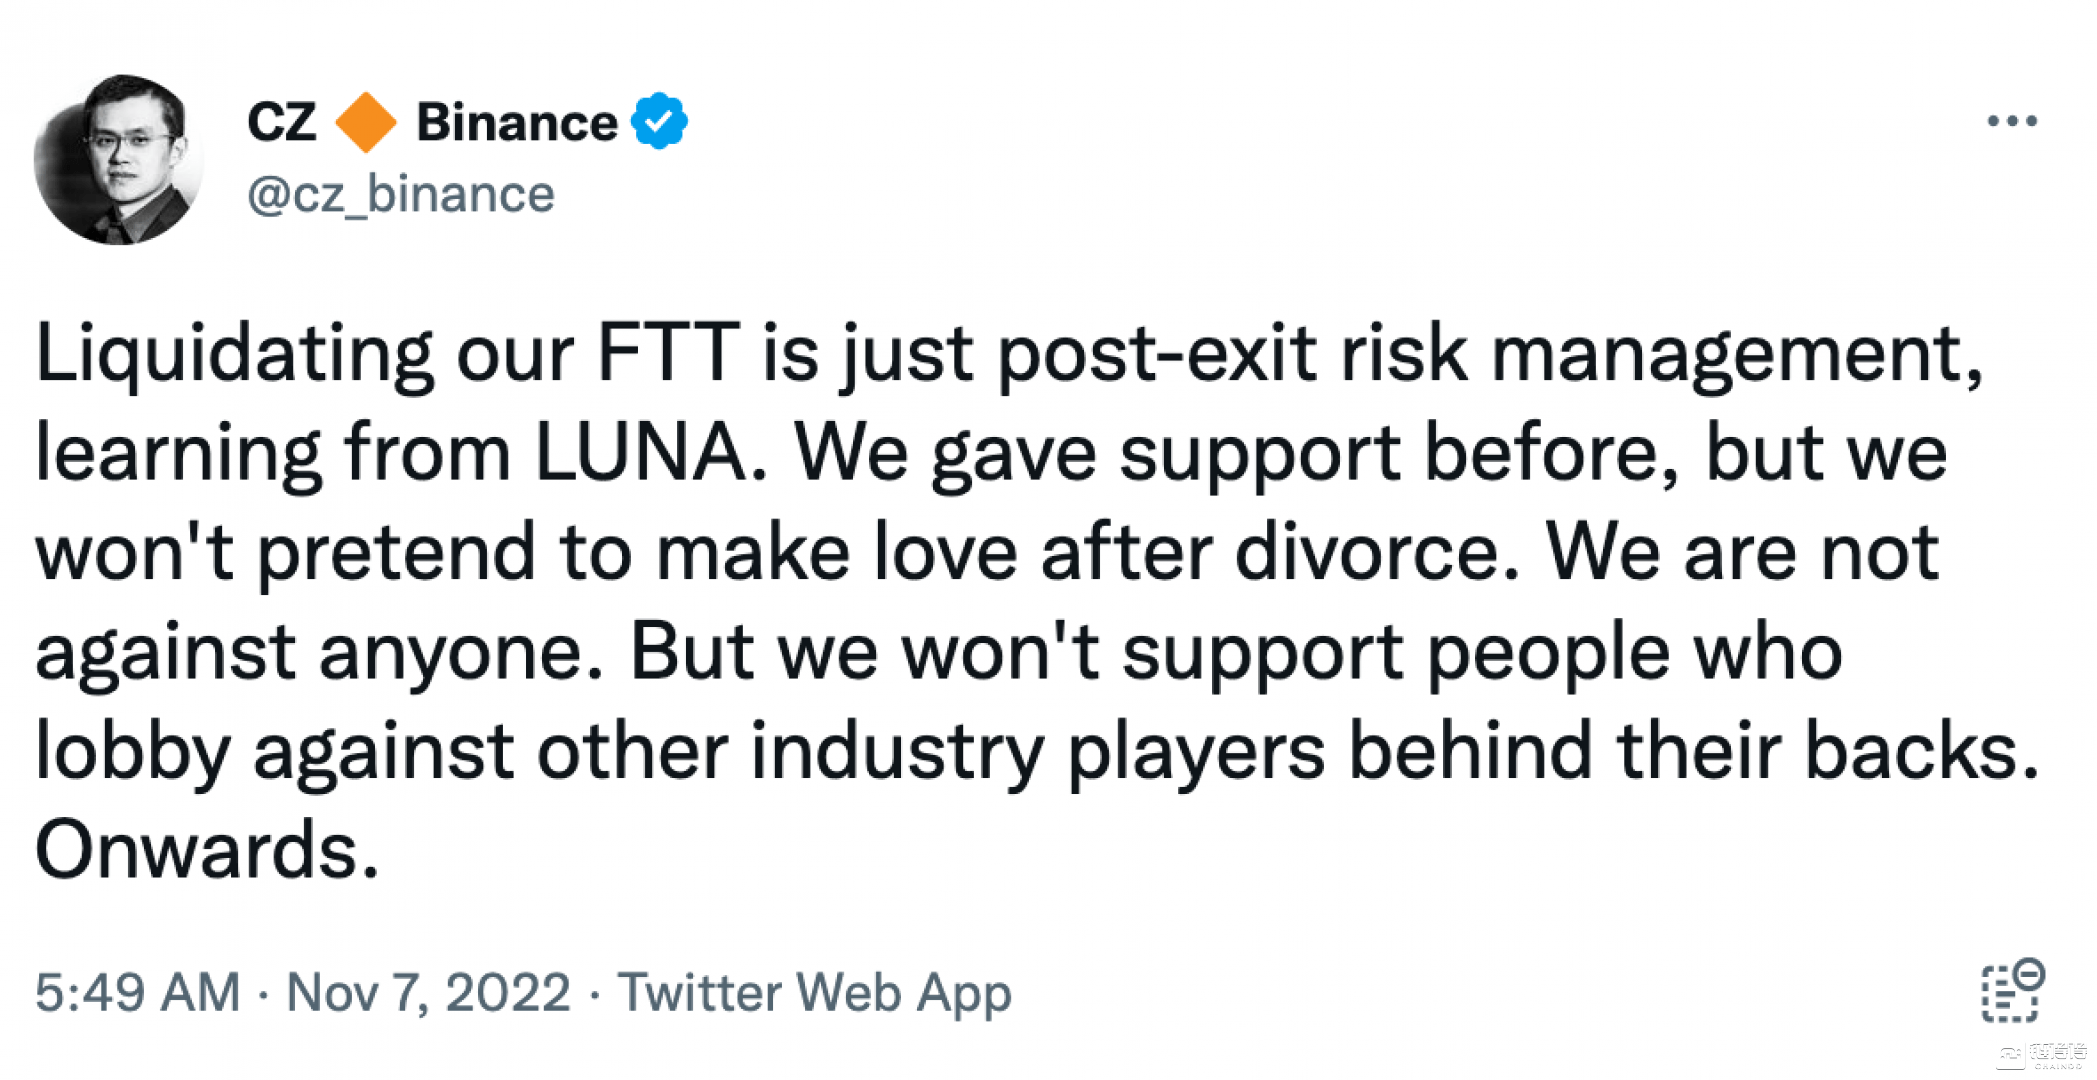Image resolution: width=2097 pixels, height=1080 pixels.
Task: Click the "CZ" display name
Action: 281,122
